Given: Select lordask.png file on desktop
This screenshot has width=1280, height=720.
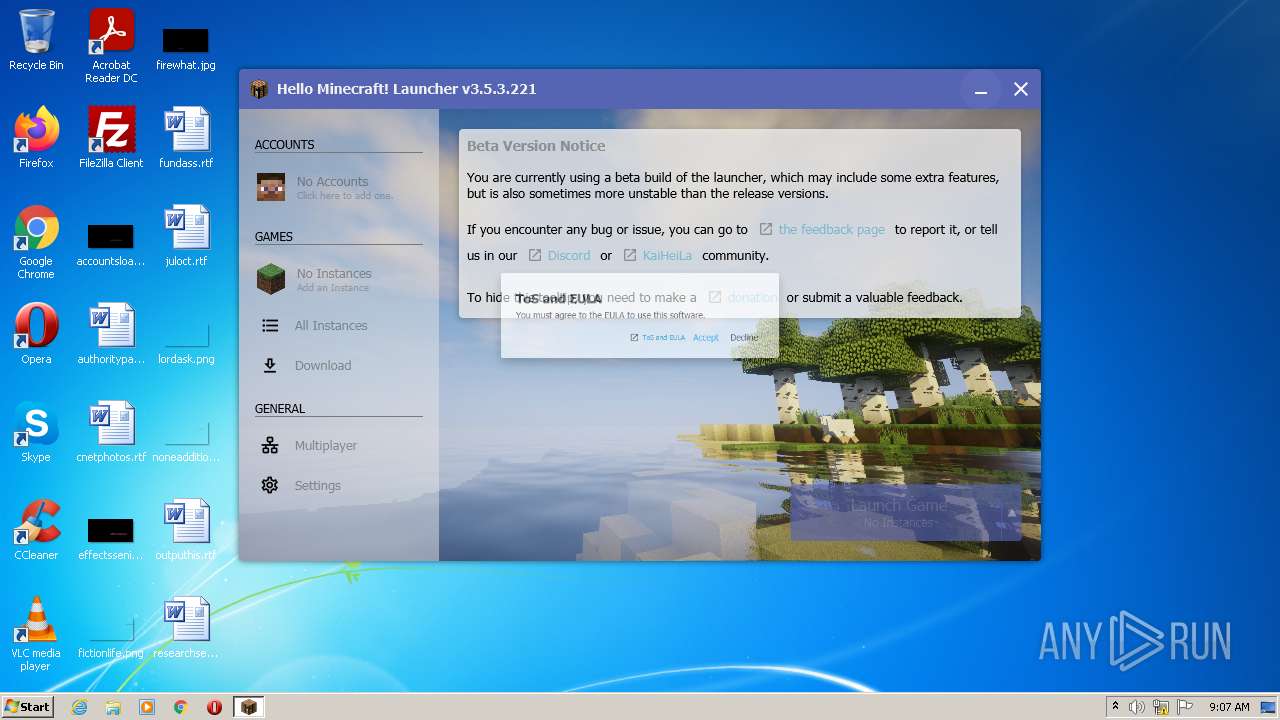Looking at the screenshot, I should 186,341.
